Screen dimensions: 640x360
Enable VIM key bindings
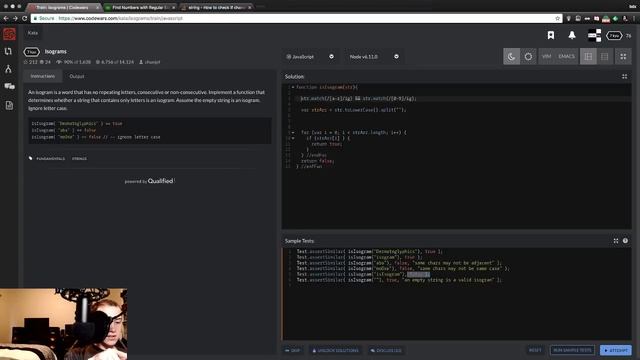pyautogui.click(x=547, y=56)
